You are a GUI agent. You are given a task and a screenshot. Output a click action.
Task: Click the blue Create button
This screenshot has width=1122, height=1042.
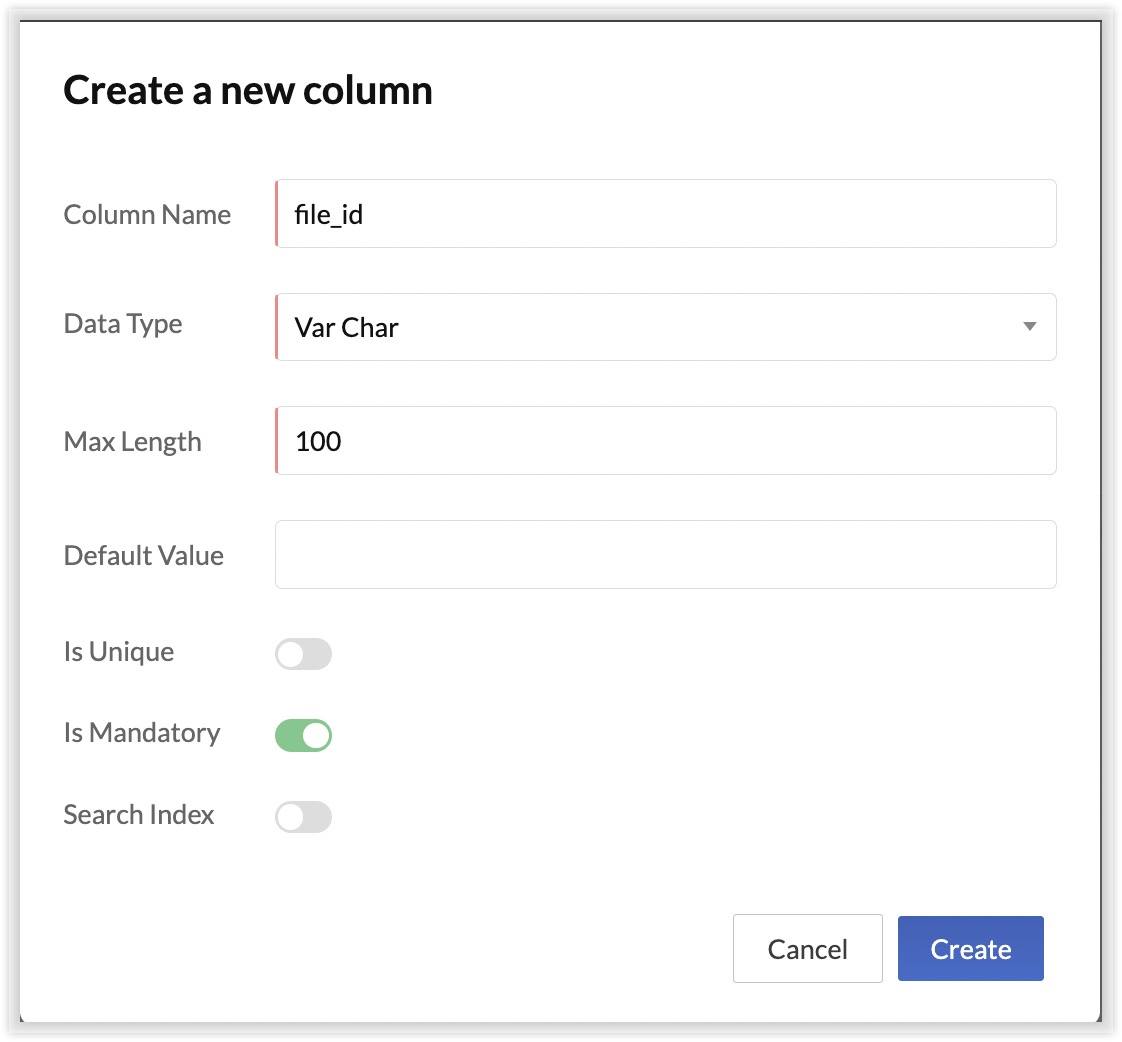pyautogui.click(x=970, y=949)
